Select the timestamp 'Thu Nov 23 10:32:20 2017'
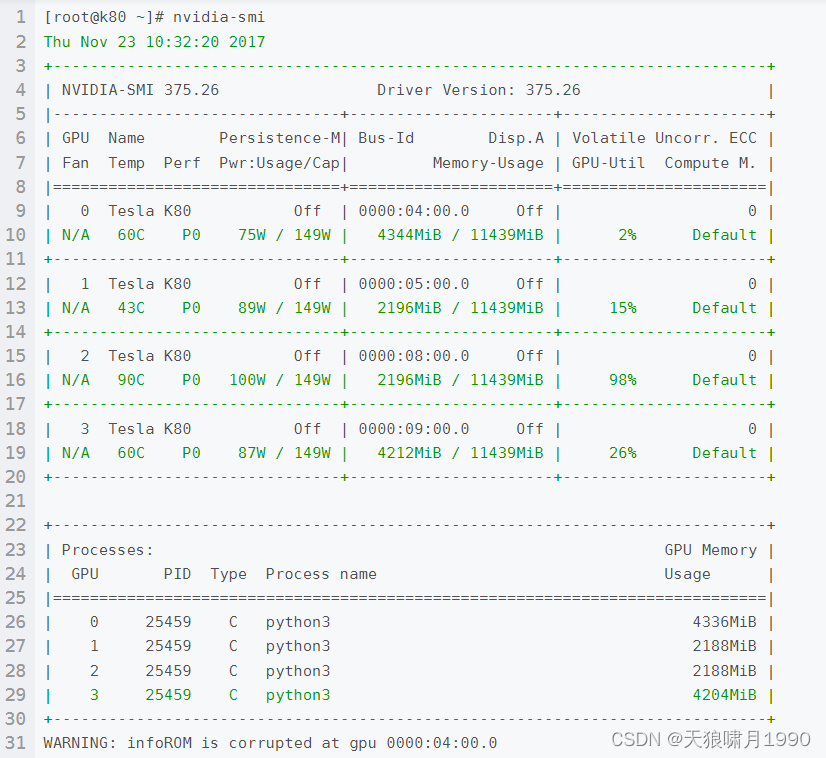826x758 pixels. tap(154, 42)
